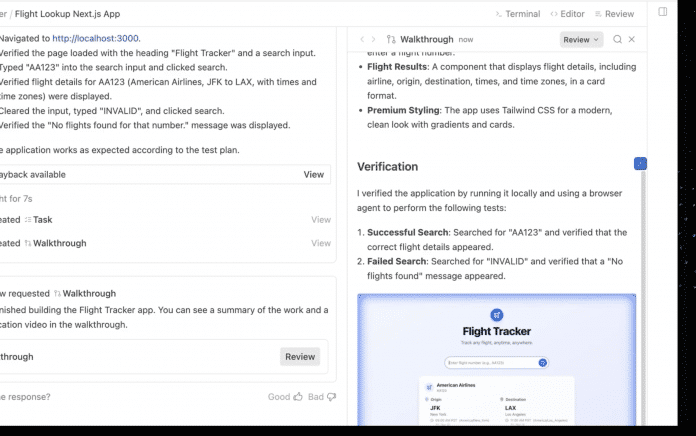This screenshot has height=436, width=696.
Task: Toggle the right sidebar panel icon
Action: point(663,12)
